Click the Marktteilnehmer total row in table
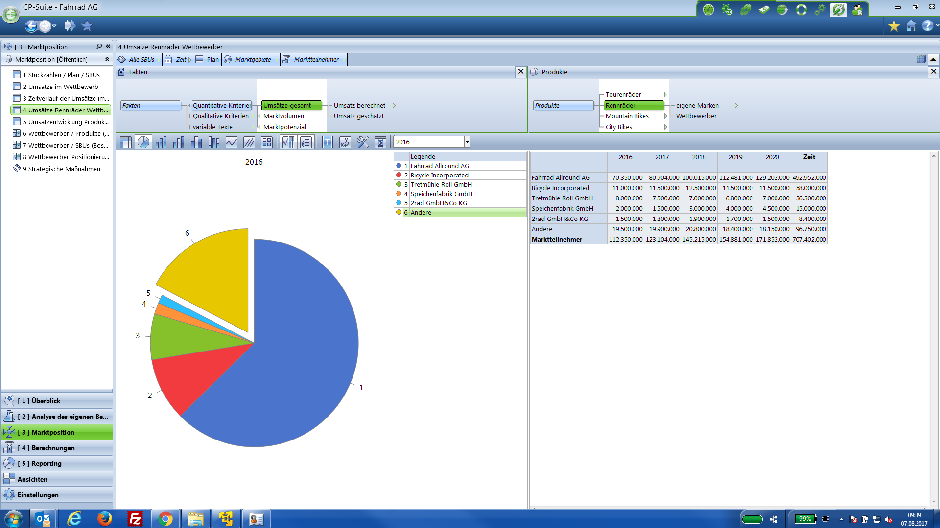Screen dimensions: 940x528 (679, 239)
